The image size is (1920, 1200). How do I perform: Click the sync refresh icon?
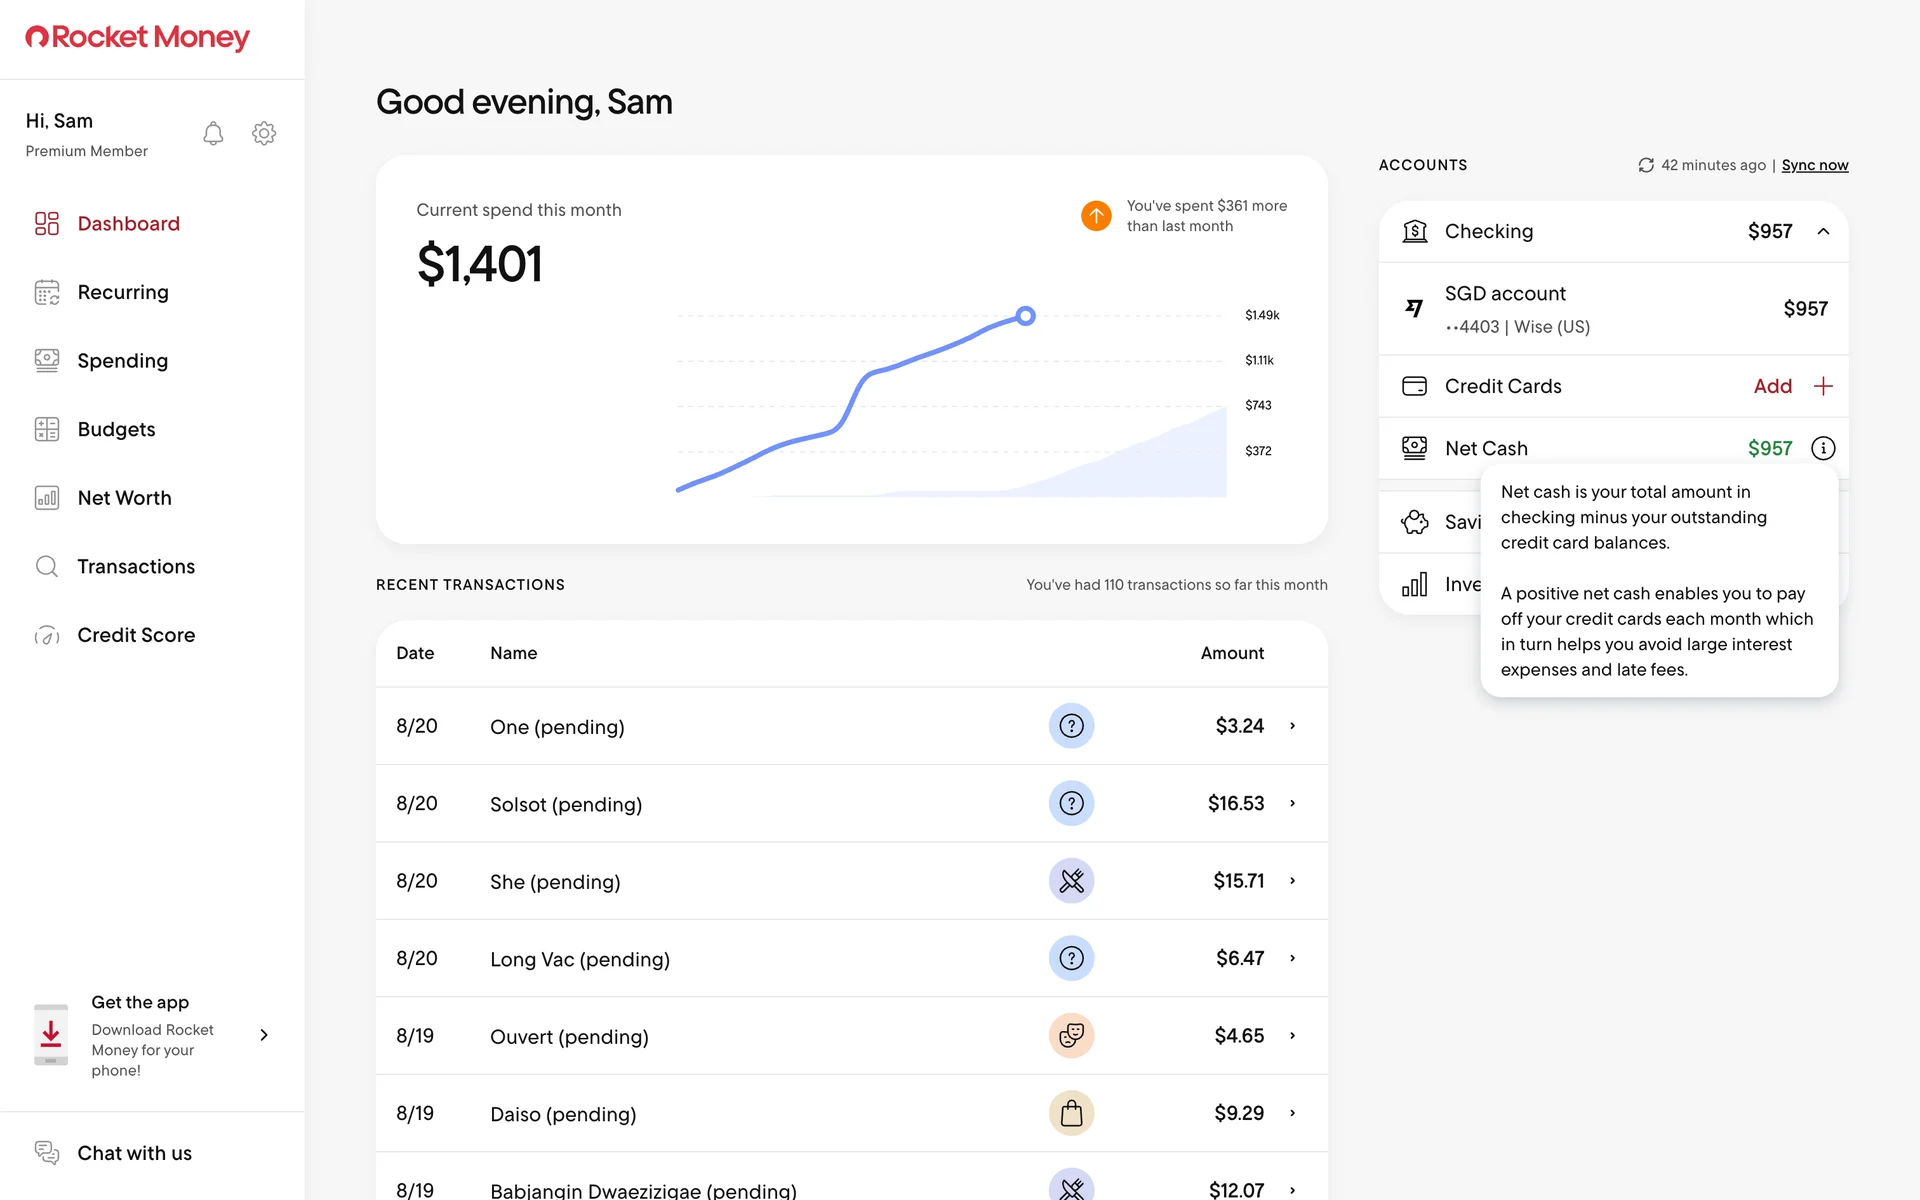click(1646, 165)
